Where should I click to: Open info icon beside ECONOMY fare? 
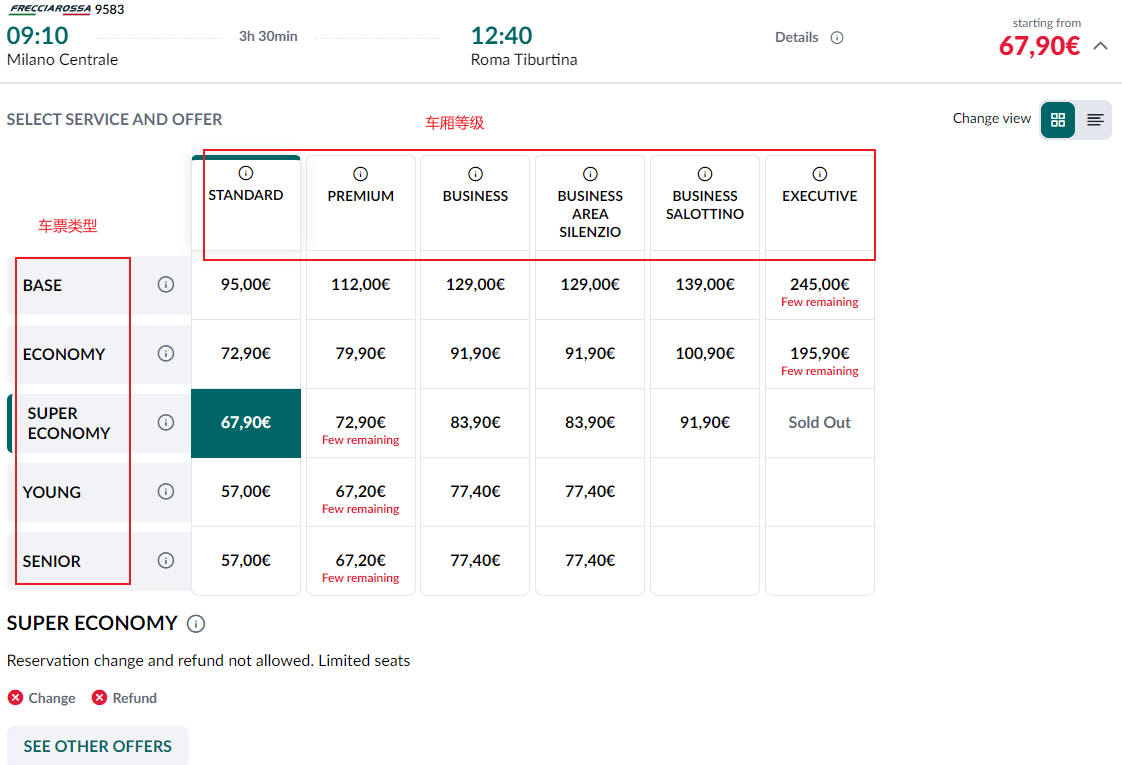pyautogui.click(x=166, y=353)
